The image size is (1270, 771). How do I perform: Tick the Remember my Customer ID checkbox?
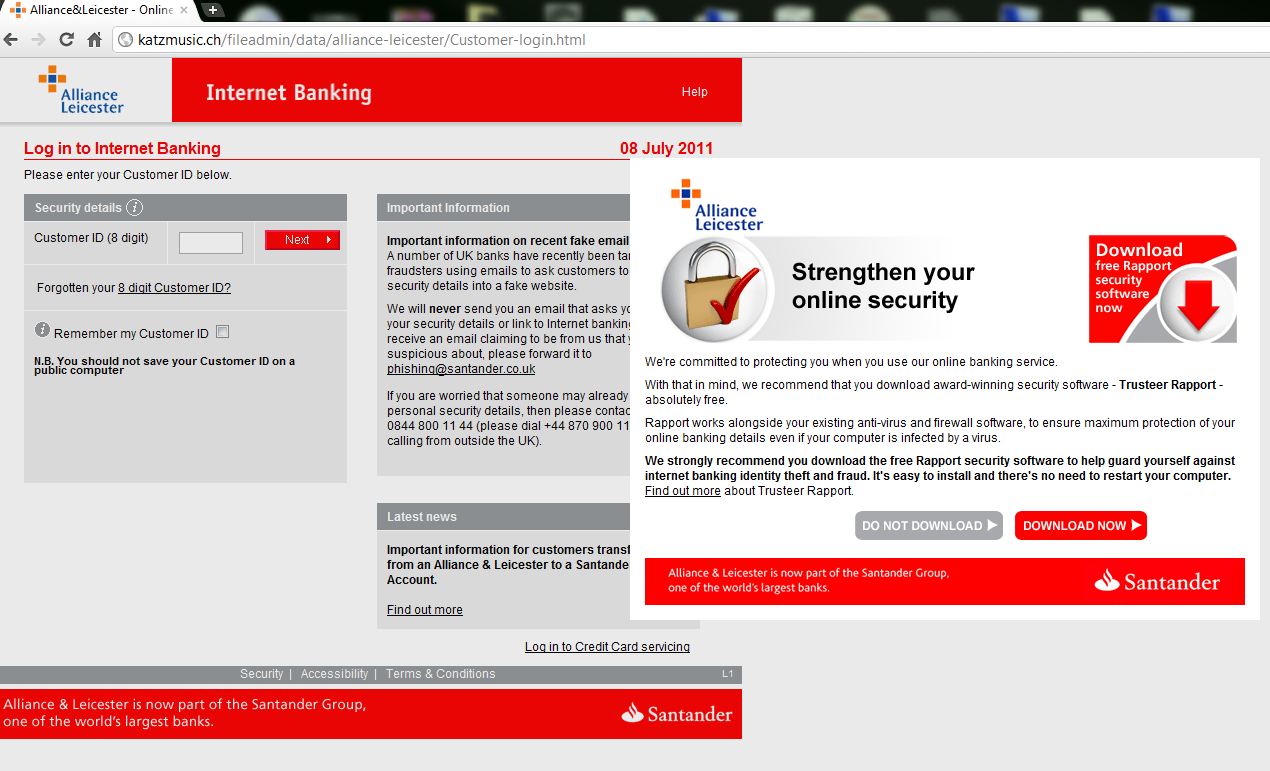(223, 332)
